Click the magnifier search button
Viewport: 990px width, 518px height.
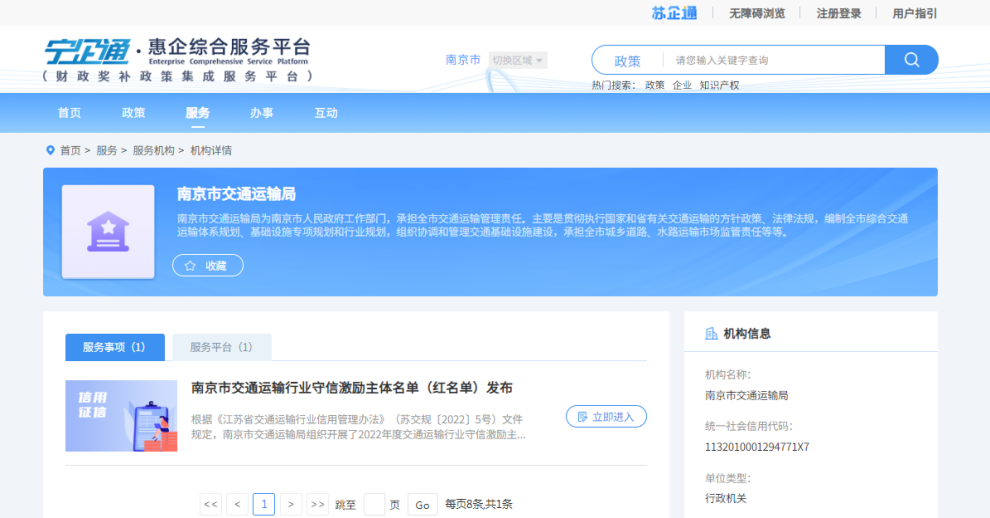pos(911,60)
